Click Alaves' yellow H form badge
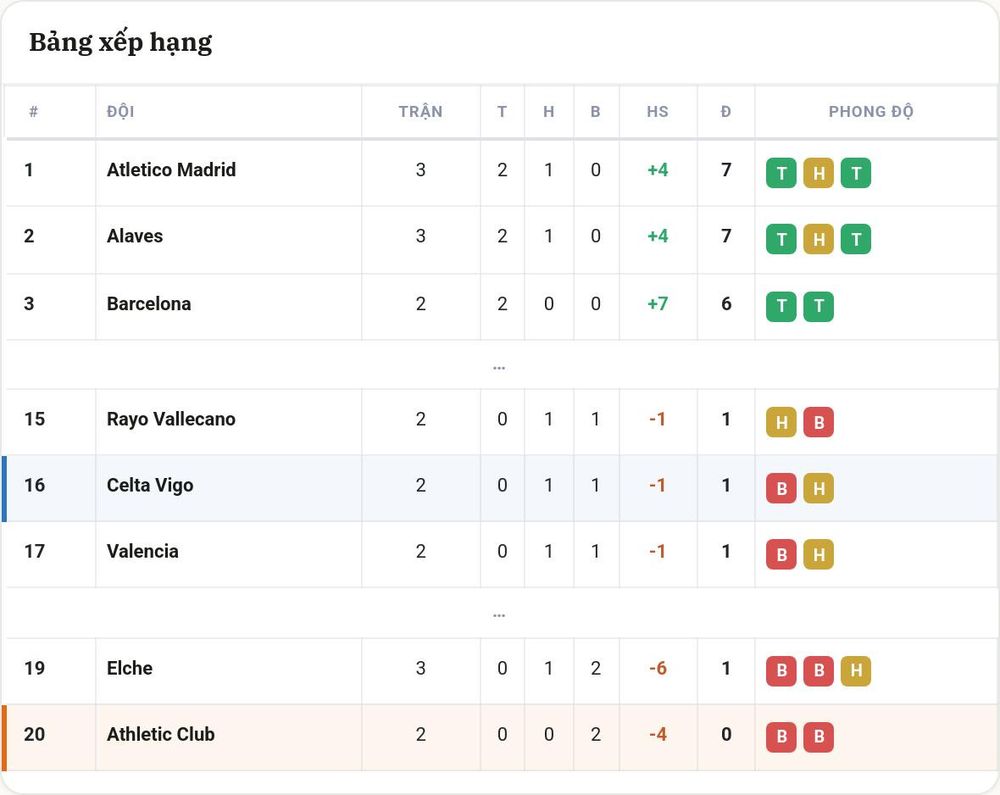 (818, 239)
